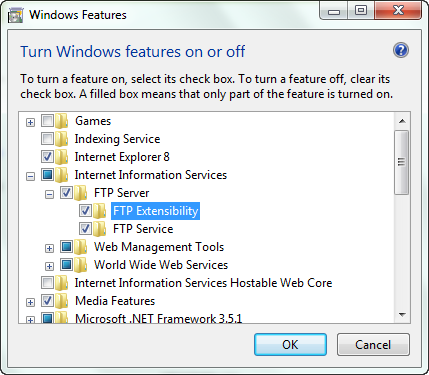Click the Indexing Service folder icon
Image resolution: width=429 pixels, height=375 pixels.
click(x=62, y=139)
